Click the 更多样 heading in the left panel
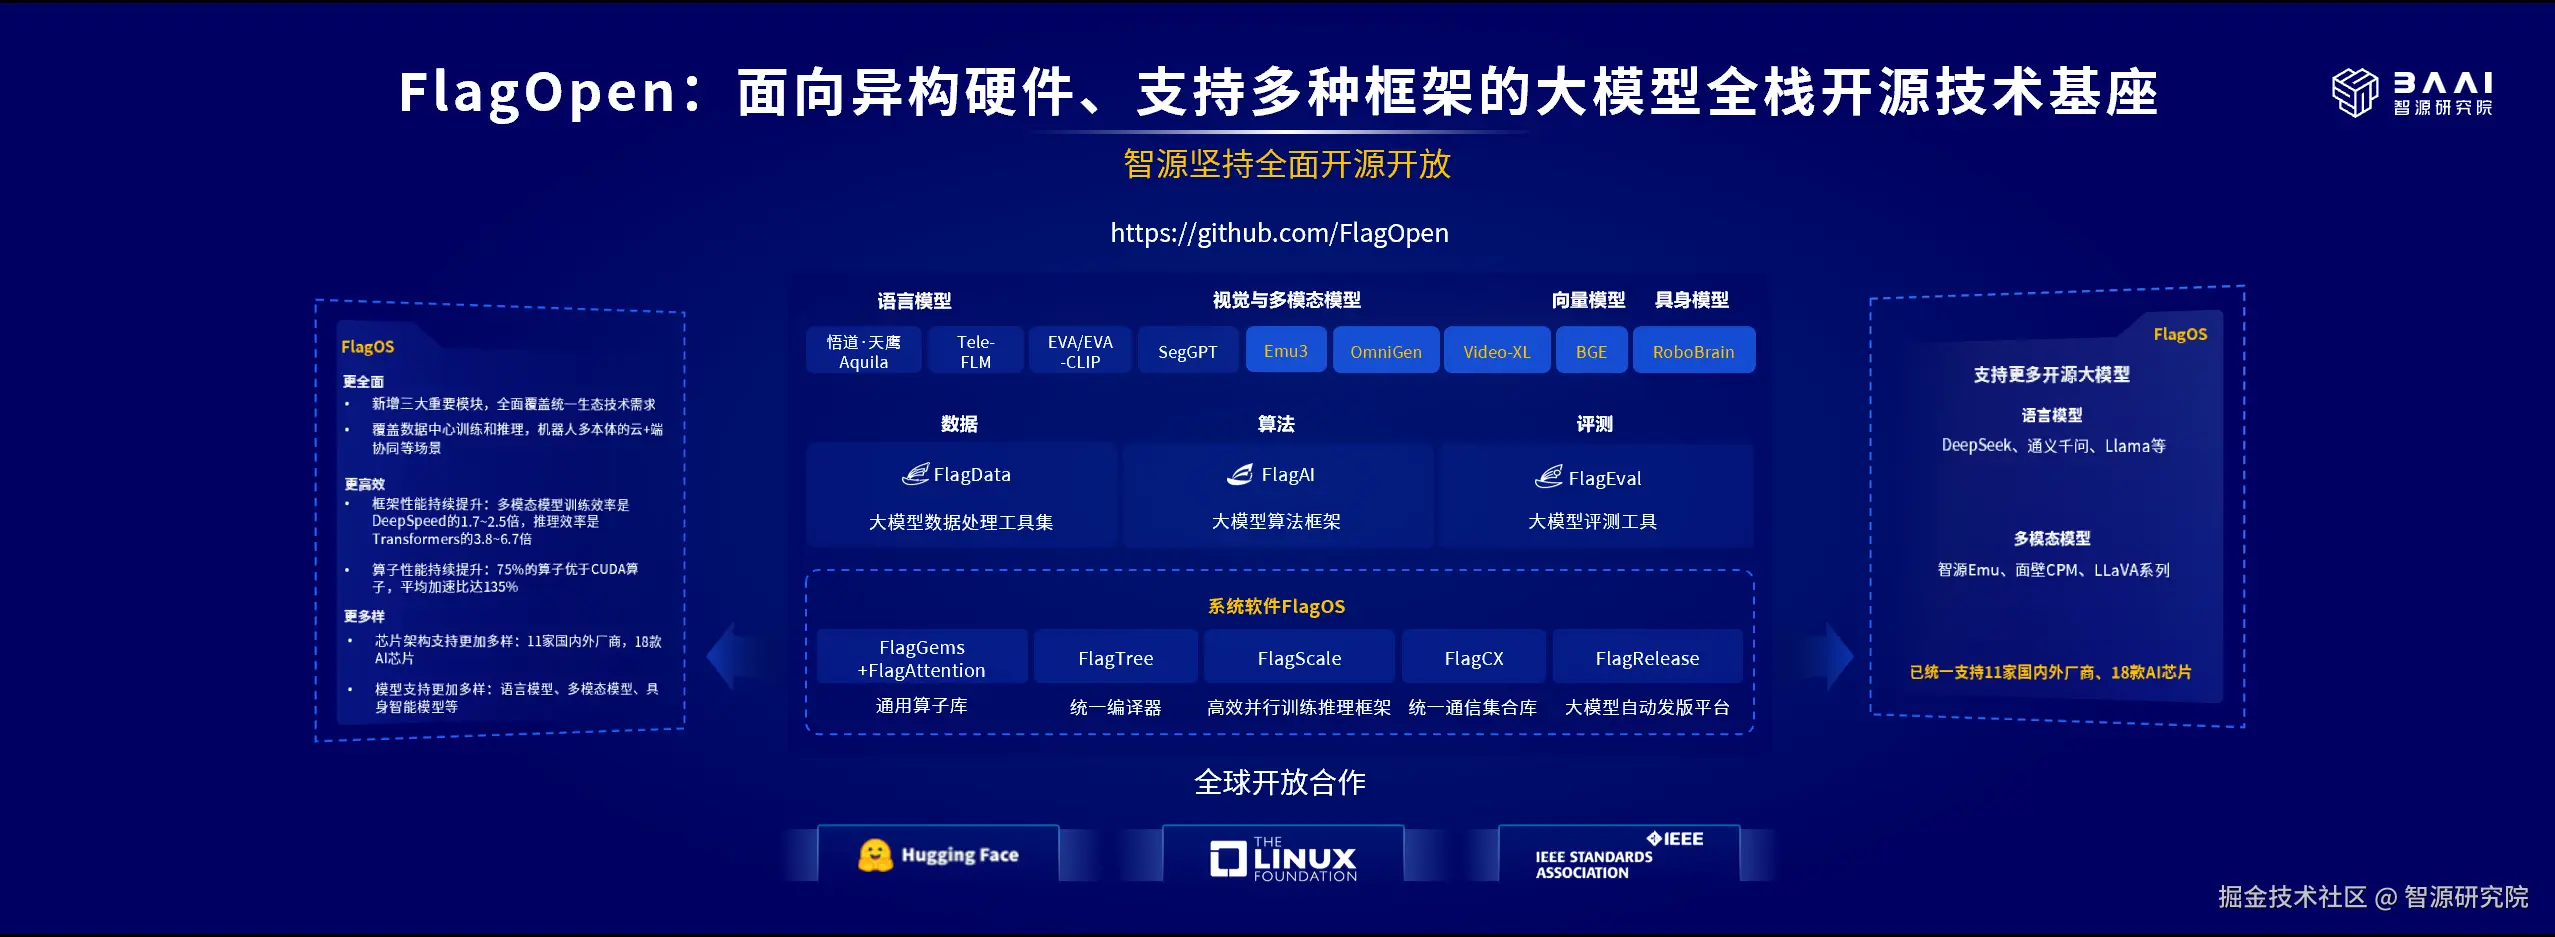This screenshot has width=2555, height=937. (364, 616)
